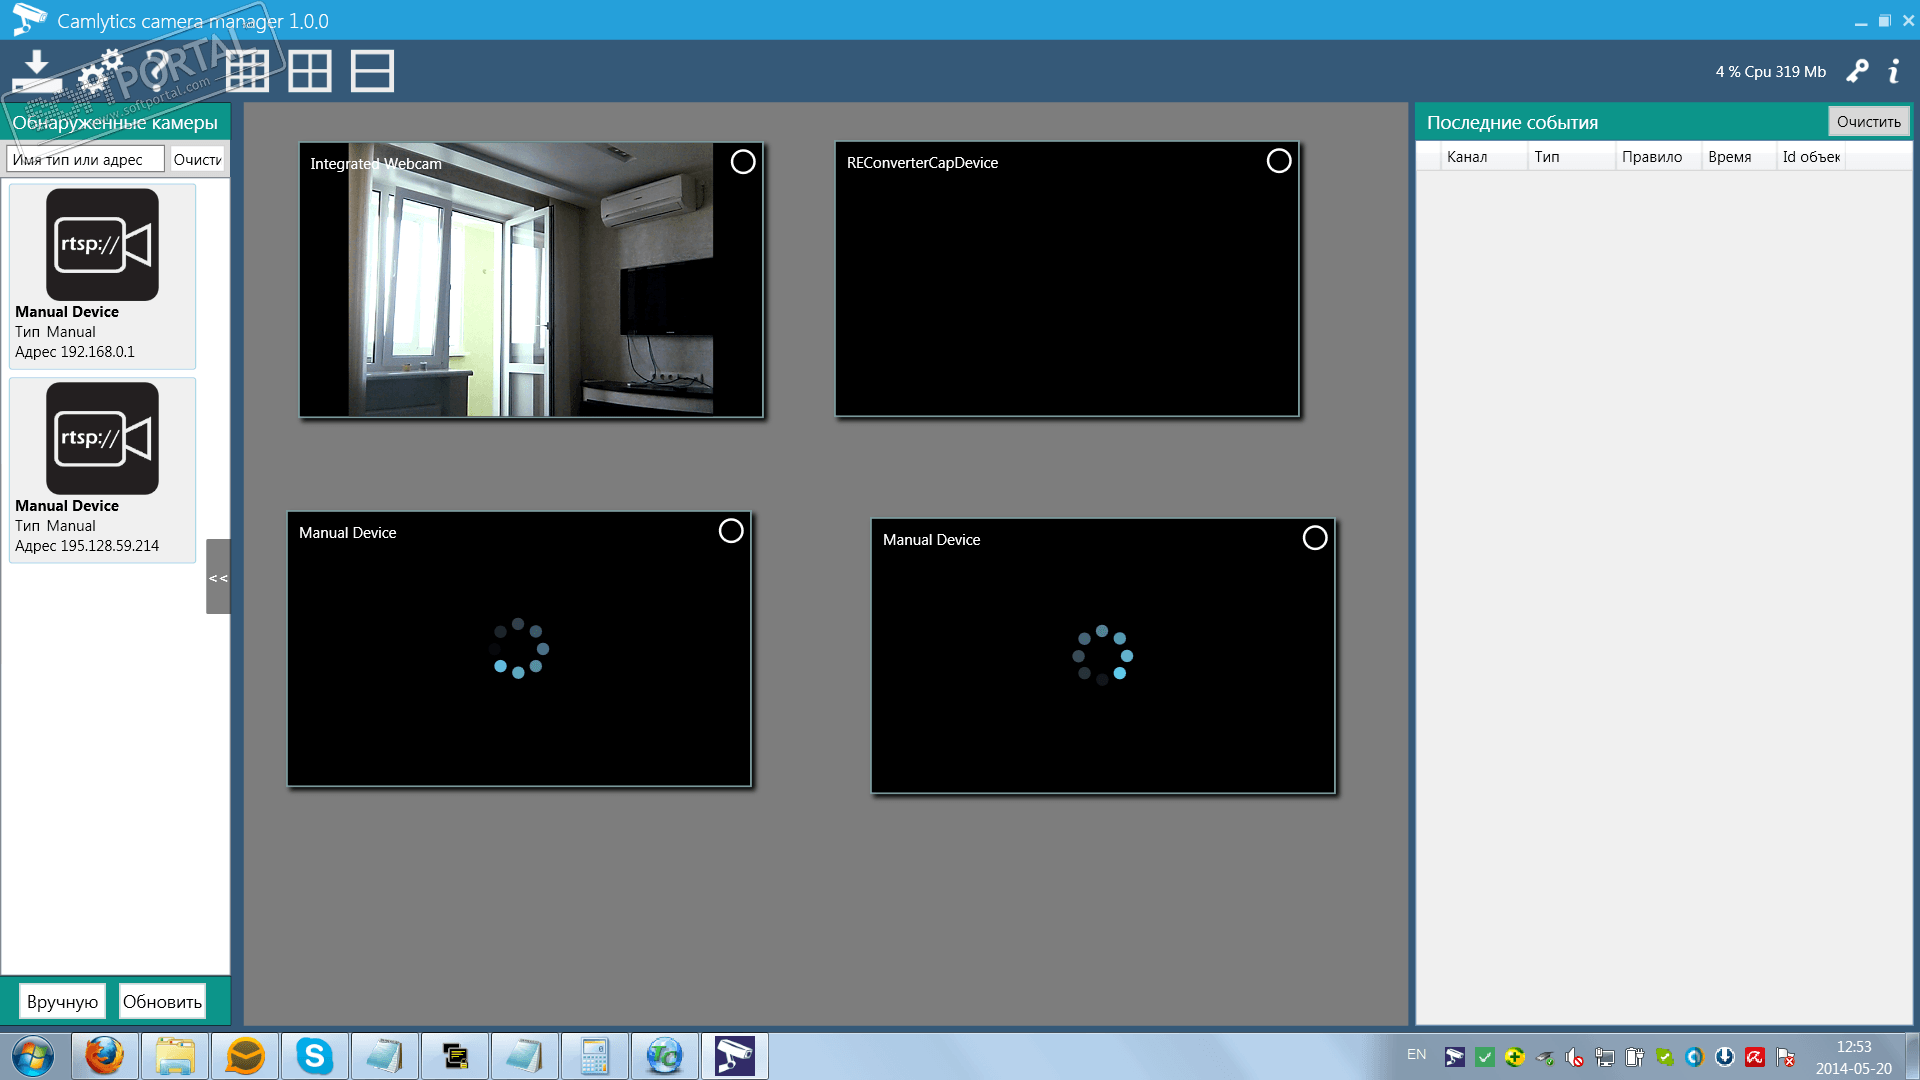The image size is (1920, 1080).
Task: Clear events with the Очистить button
Action: [1868, 122]
